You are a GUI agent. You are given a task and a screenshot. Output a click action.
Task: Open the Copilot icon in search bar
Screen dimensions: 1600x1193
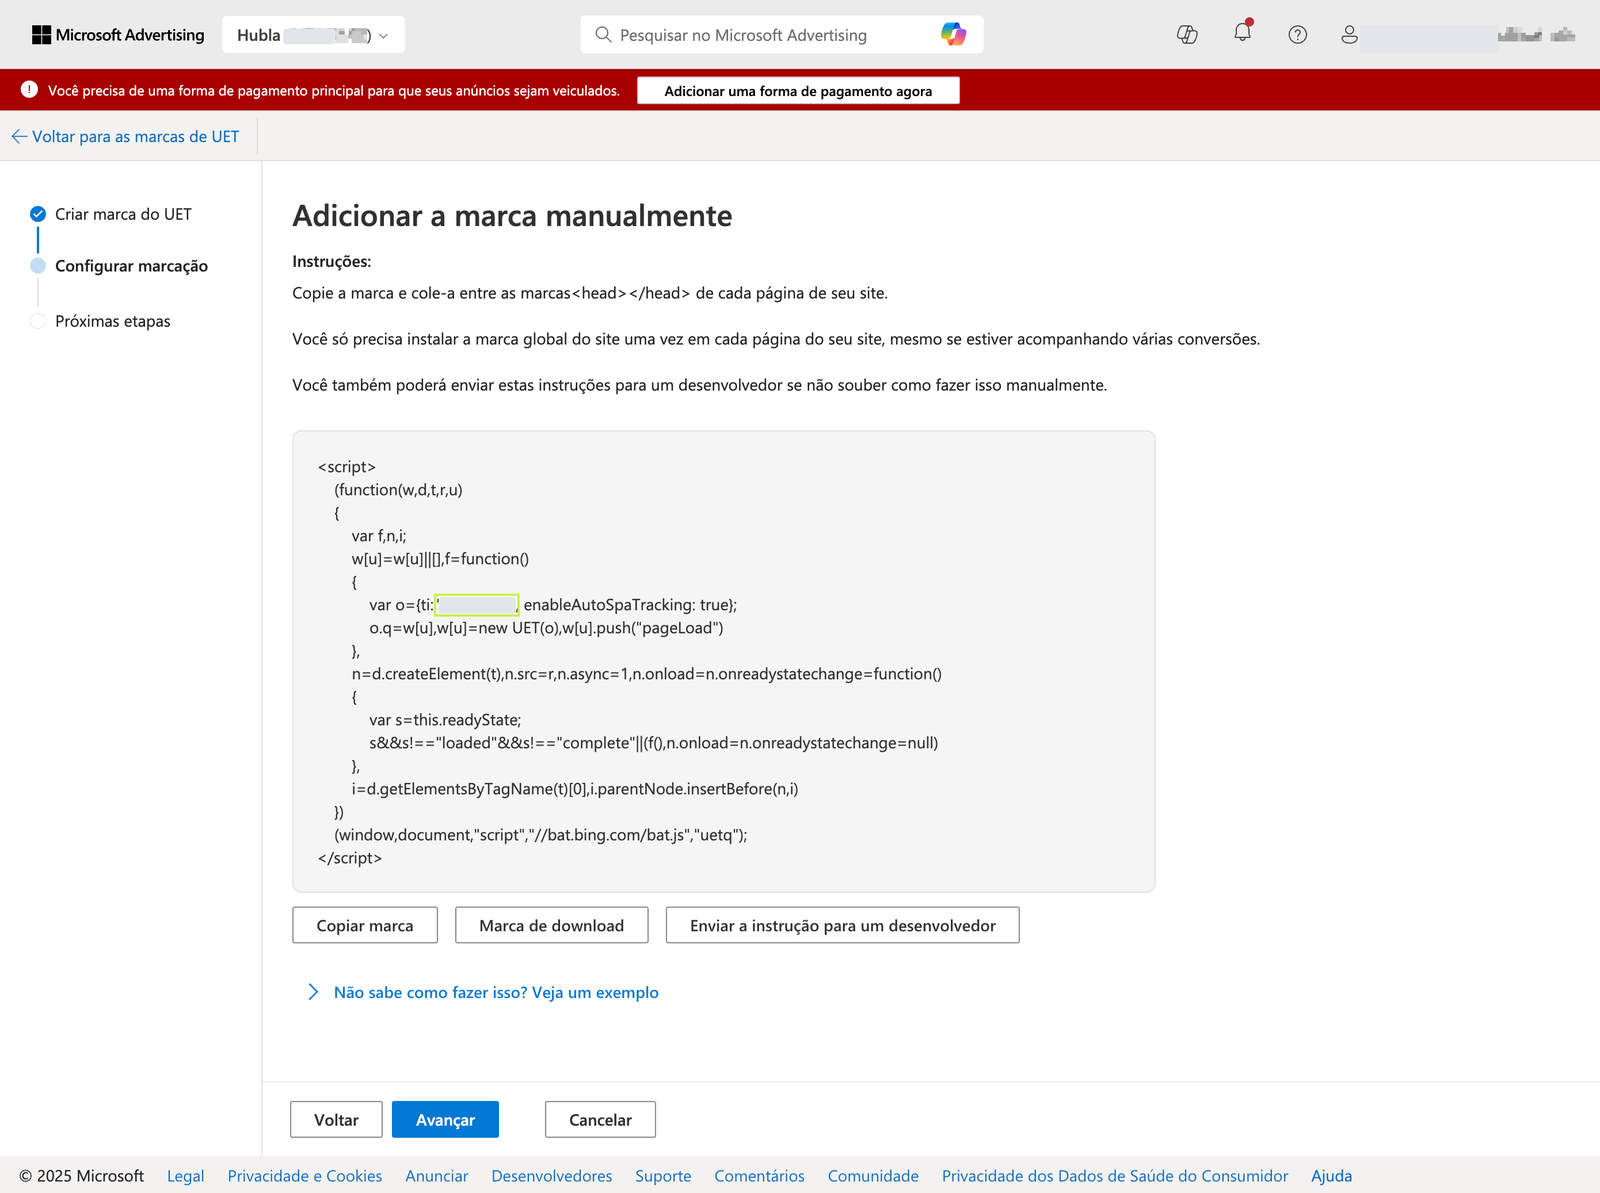click(953, 35)
